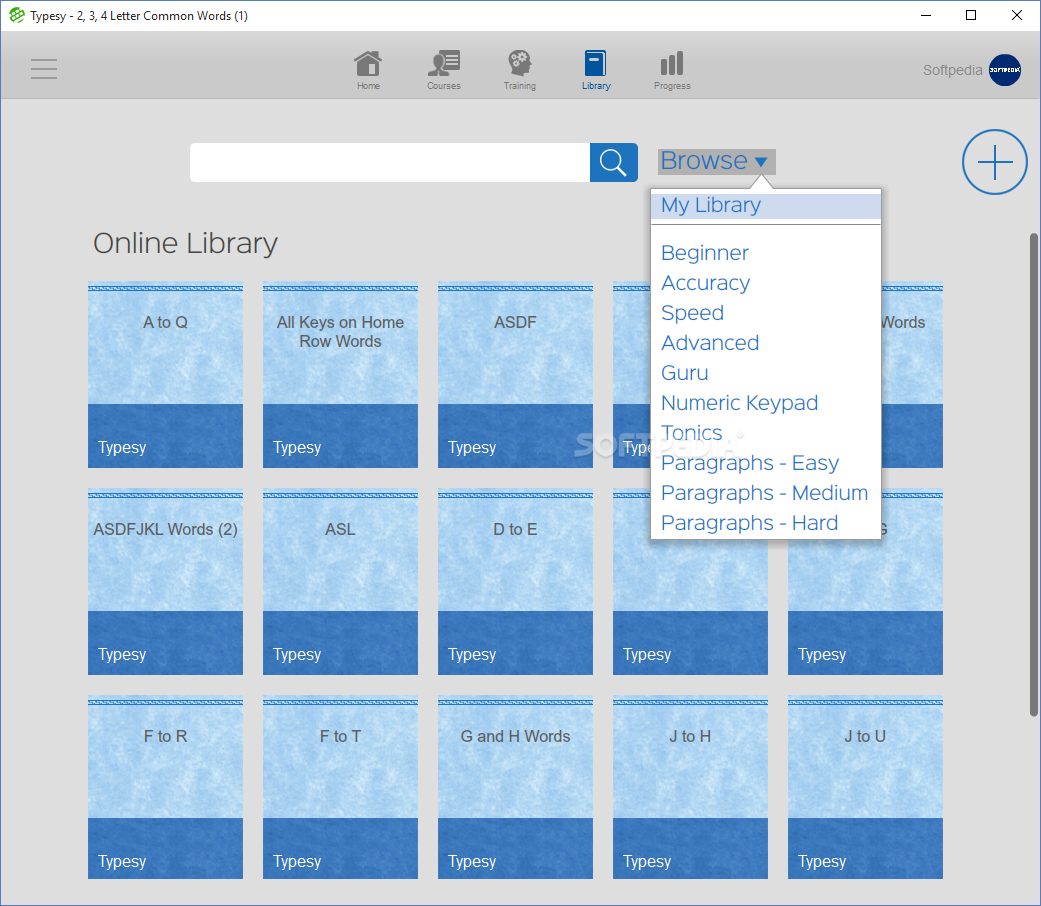Screen dimensions: 1041x906
Task: Add a new library item with plus
Action: [995, 162]
